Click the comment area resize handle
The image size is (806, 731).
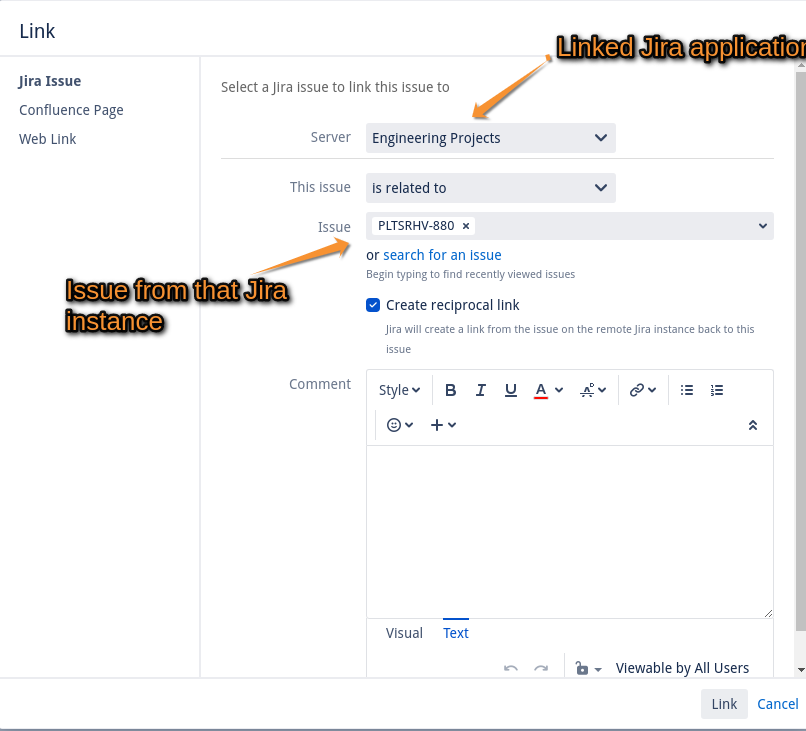coord(768,613)
